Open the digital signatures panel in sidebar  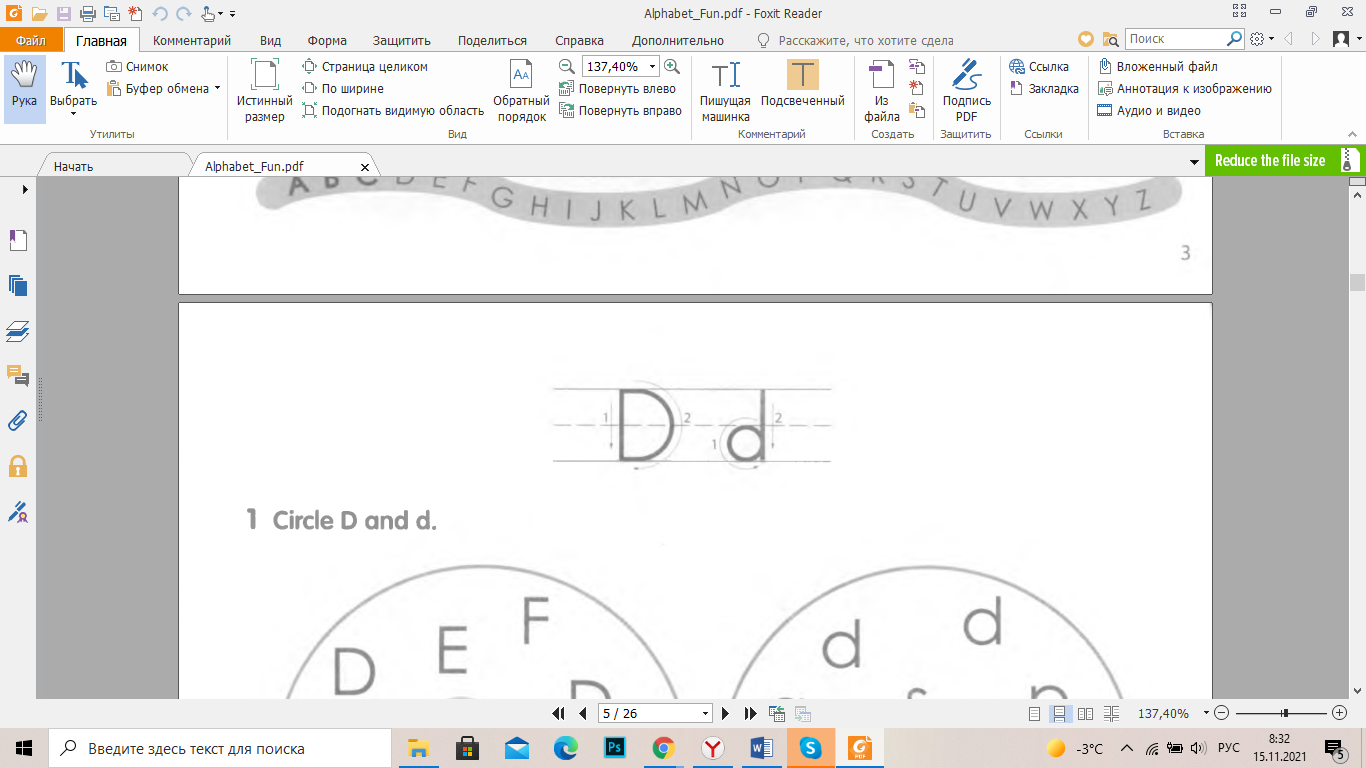click(18, 512)
